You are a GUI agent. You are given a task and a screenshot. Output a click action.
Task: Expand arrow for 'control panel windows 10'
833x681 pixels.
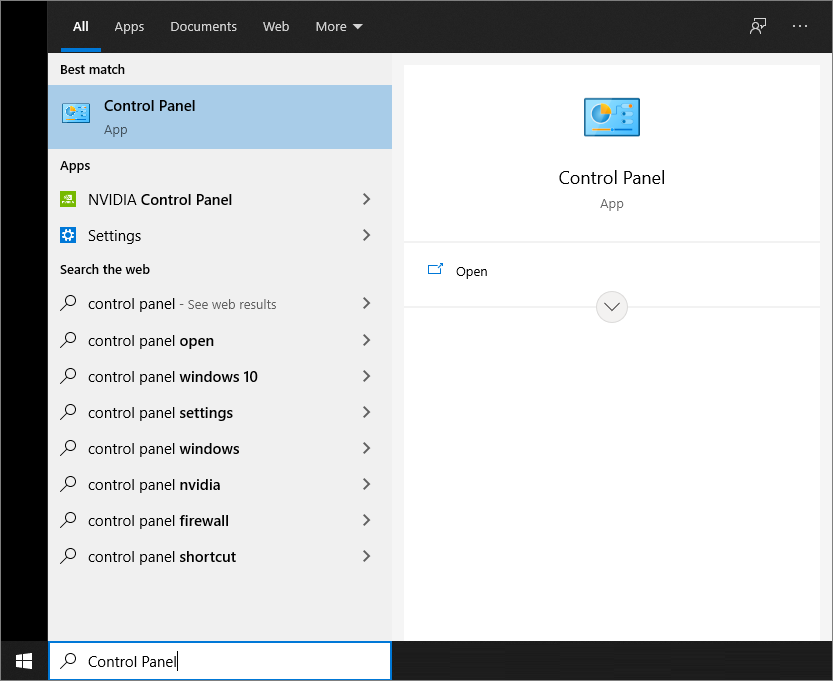point(366,376)
